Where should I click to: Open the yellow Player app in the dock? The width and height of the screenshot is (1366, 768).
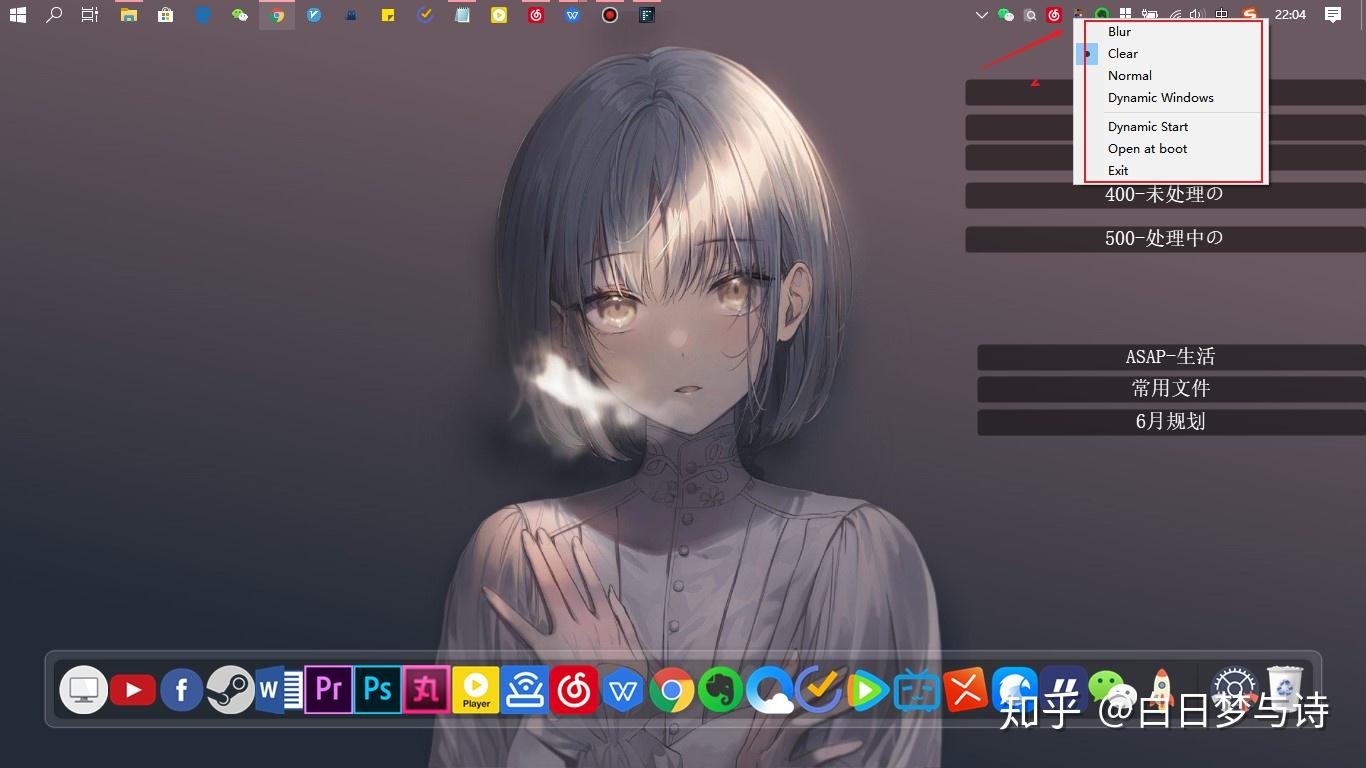(476, 690)
